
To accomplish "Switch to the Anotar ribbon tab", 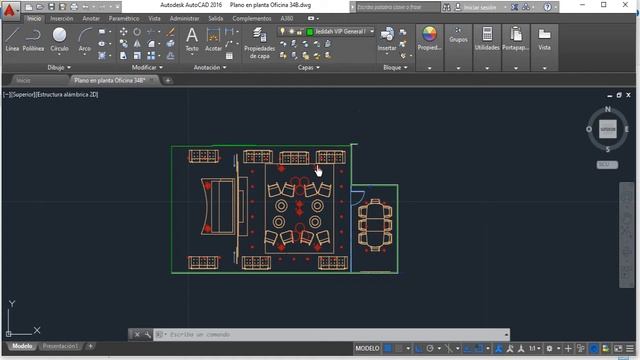I will coord(91,18).
